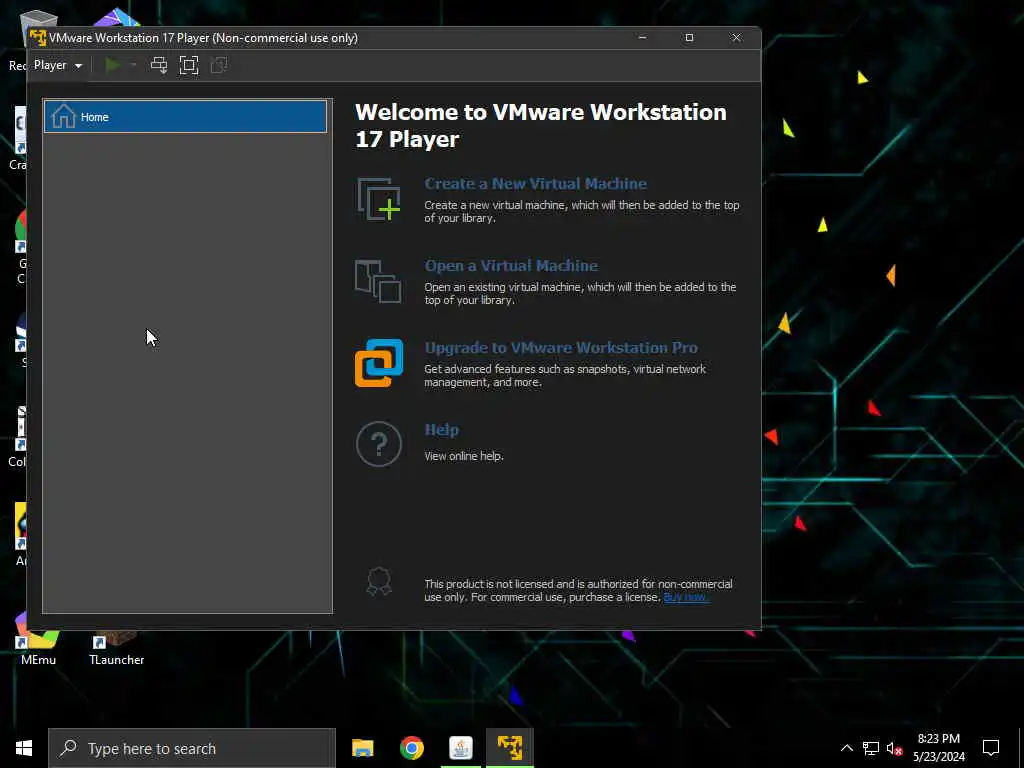Open File Explorer from taskbar
The image size is (1024, 768).
362,748
